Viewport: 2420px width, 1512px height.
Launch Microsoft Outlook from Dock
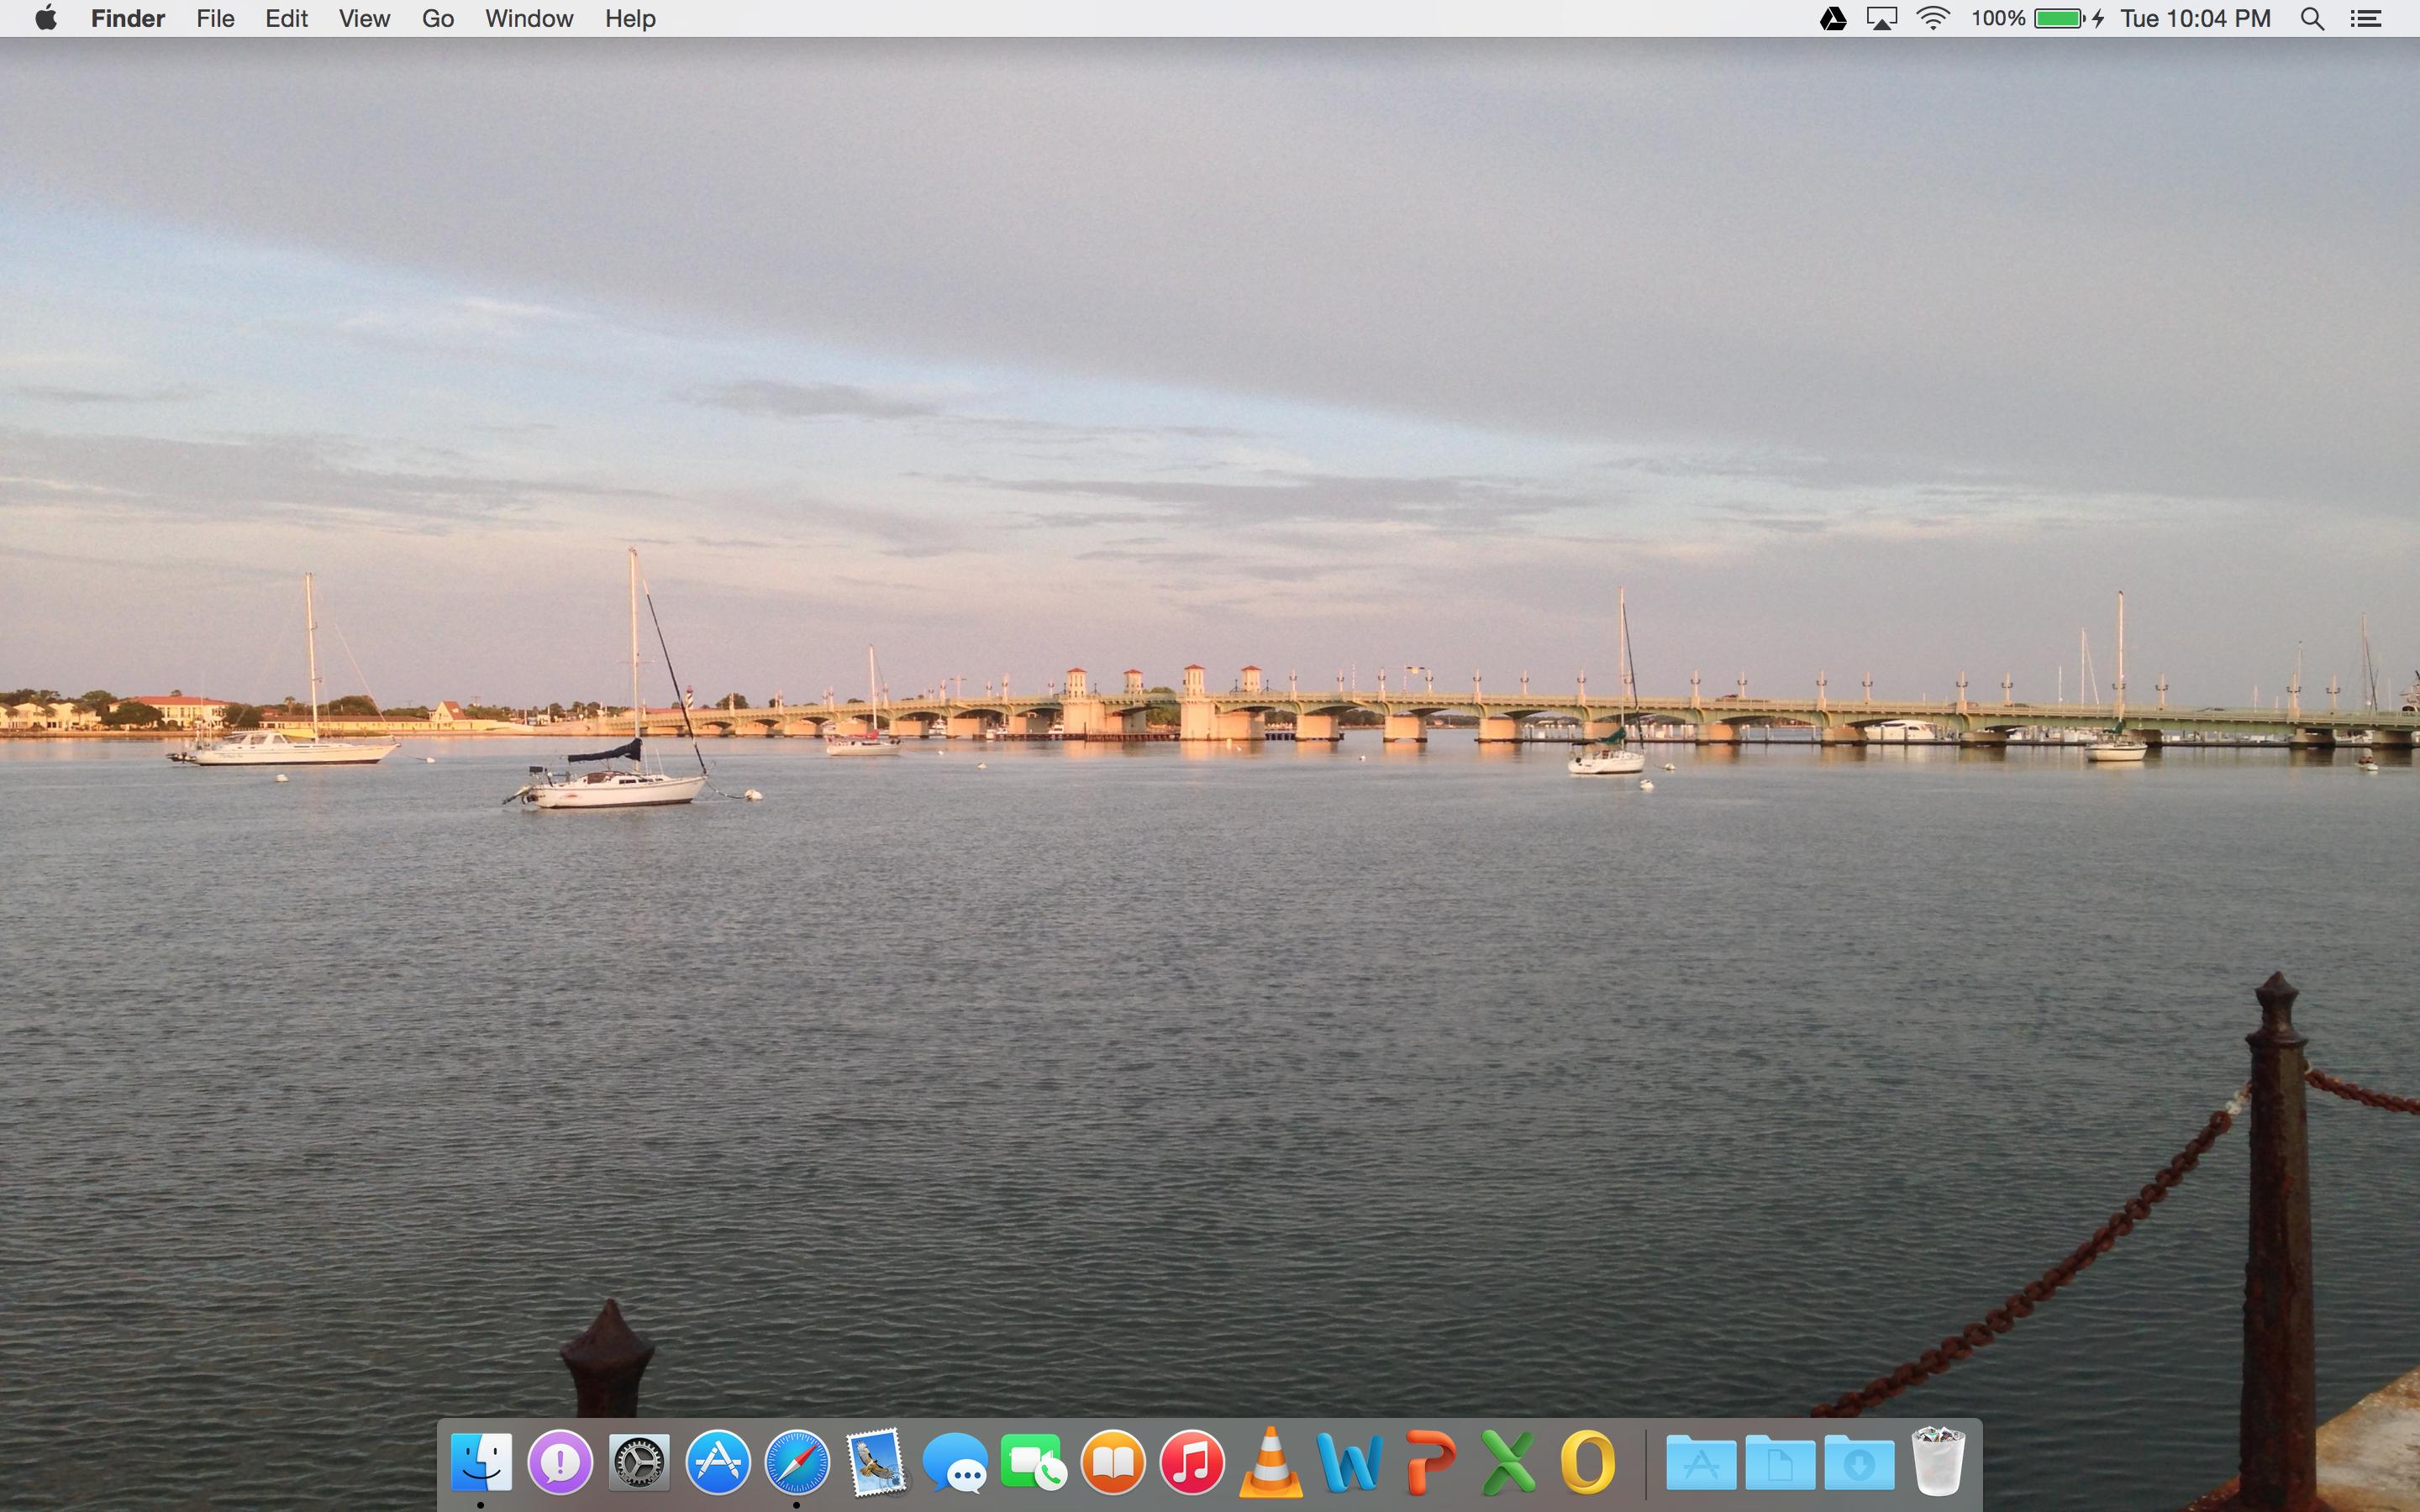click(1587, 1462)
